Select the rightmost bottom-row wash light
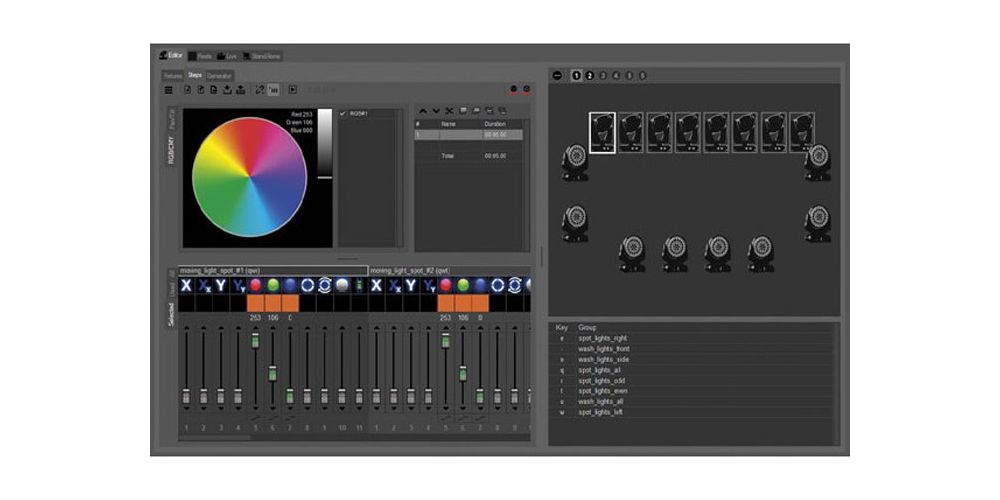The width and height of the screenshot is (1000, 500). 761,254
